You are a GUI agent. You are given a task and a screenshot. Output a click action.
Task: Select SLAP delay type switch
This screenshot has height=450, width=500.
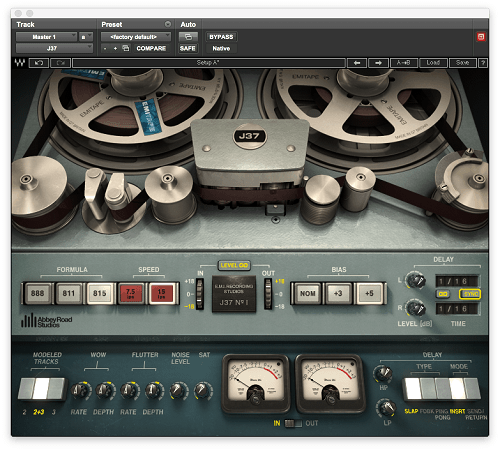tap(413, 389)
